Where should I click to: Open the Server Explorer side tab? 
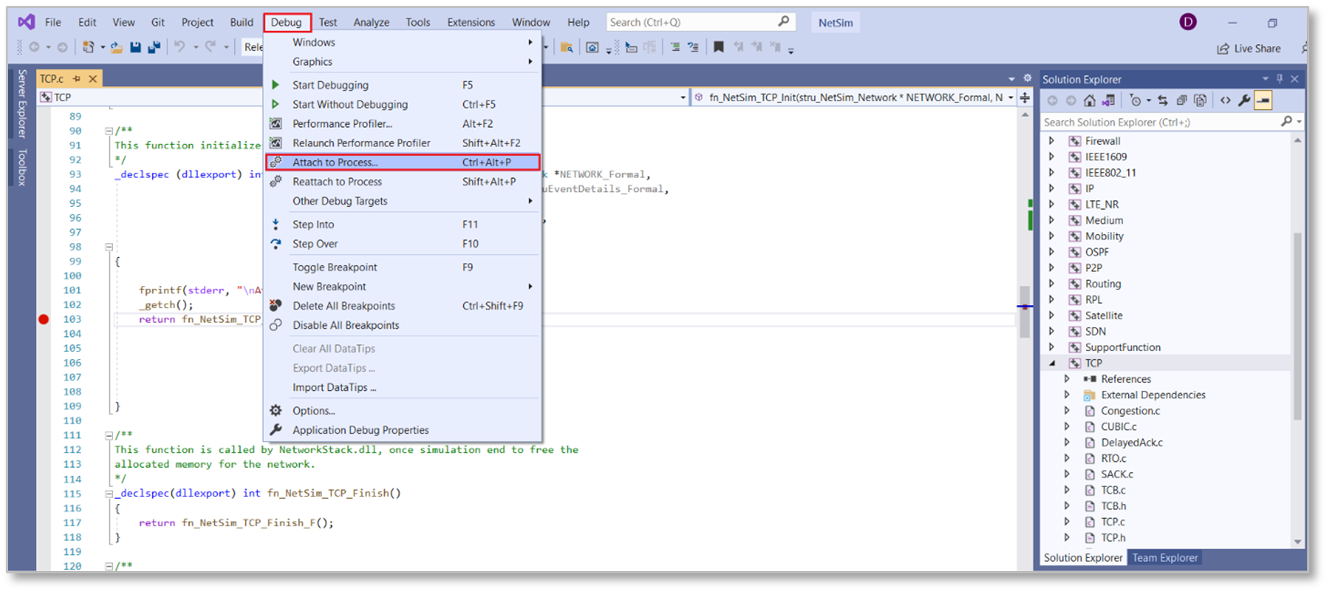[21, 105]
